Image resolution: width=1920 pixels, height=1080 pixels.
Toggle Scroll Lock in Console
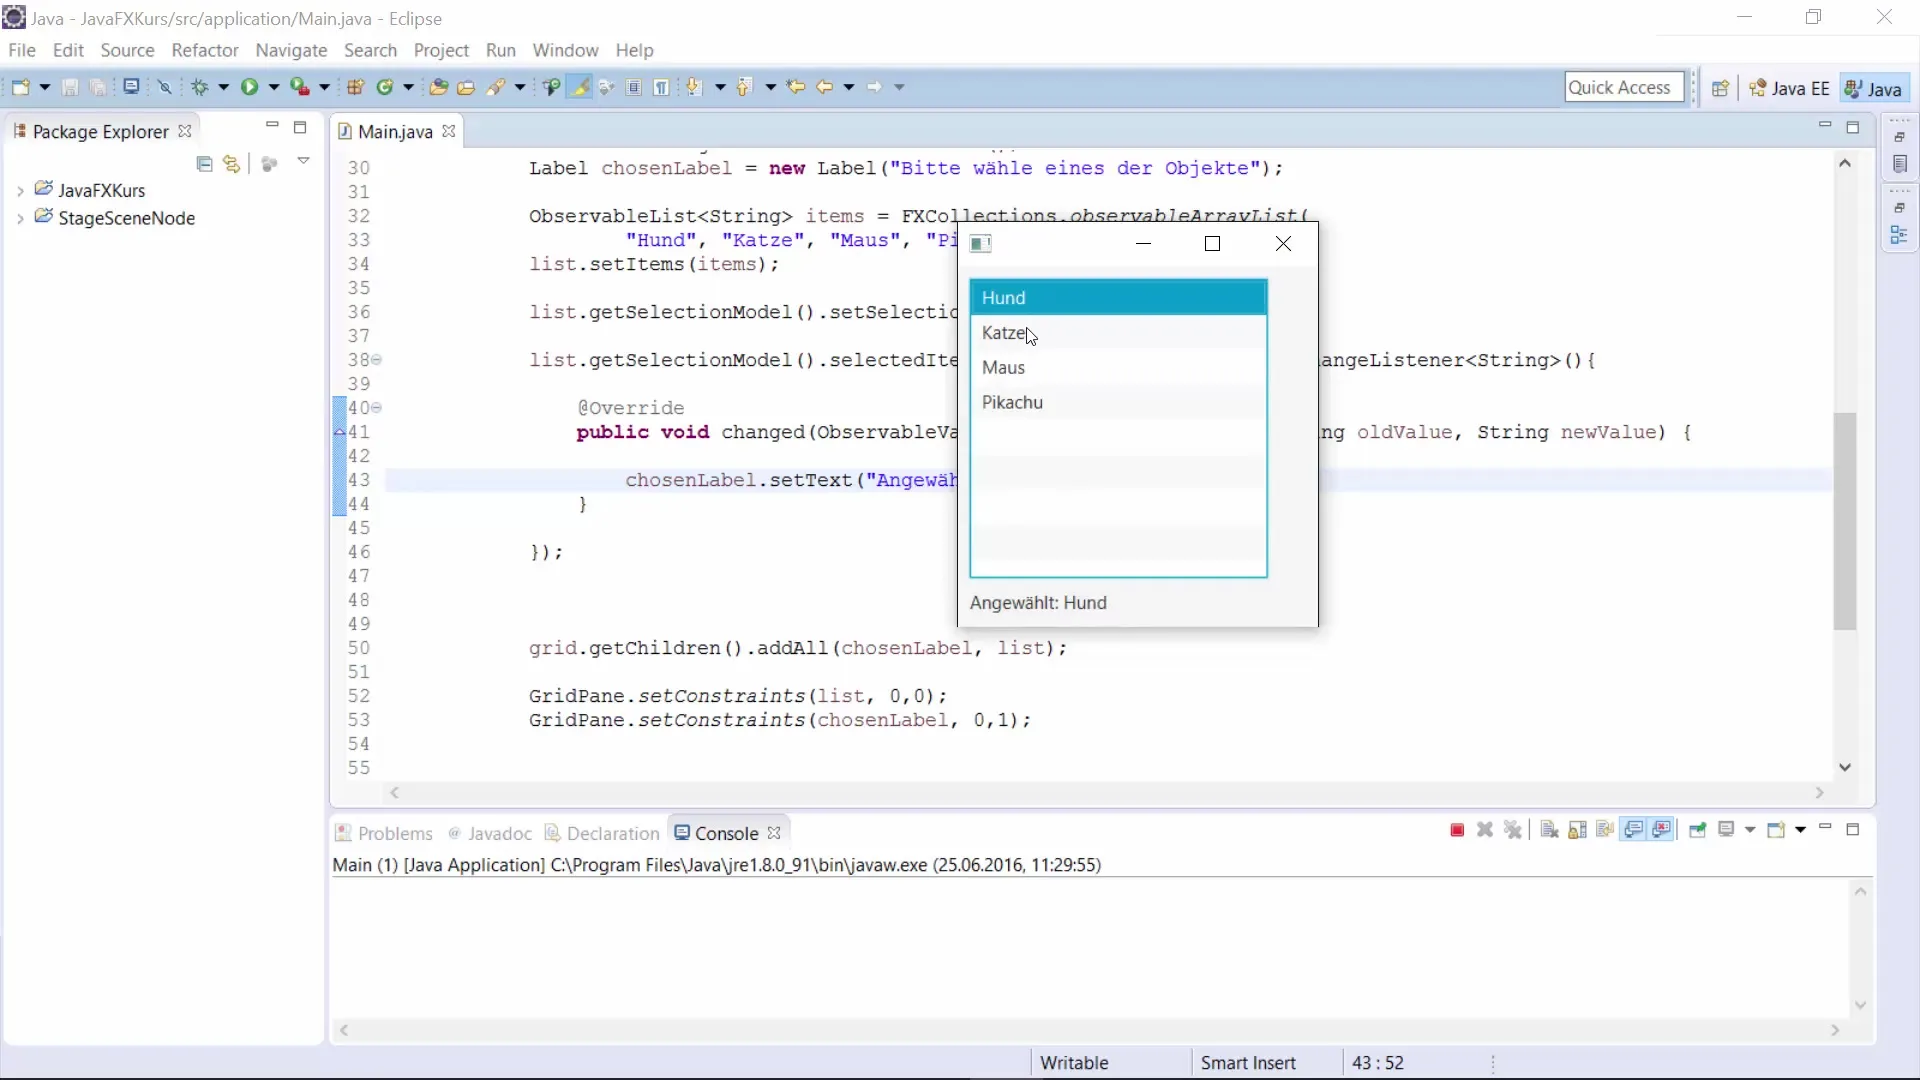click(x=1578, y=830)
